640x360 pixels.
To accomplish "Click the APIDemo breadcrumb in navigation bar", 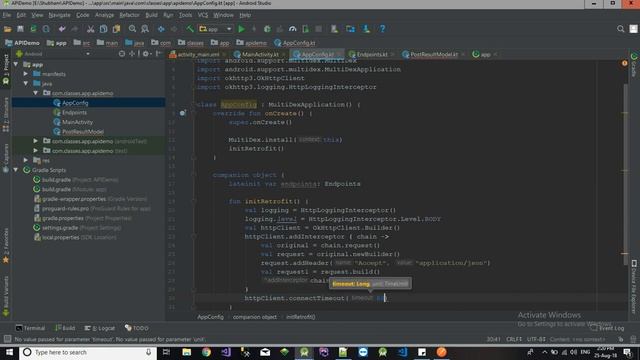I will pyautogui.click(x=22, y=43).
